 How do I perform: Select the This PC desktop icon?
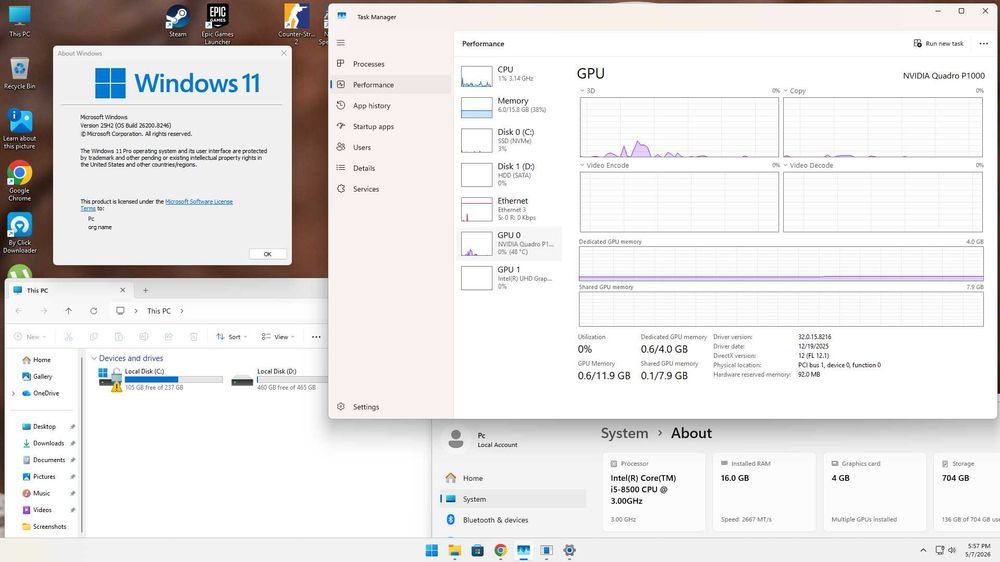point(20,21)
